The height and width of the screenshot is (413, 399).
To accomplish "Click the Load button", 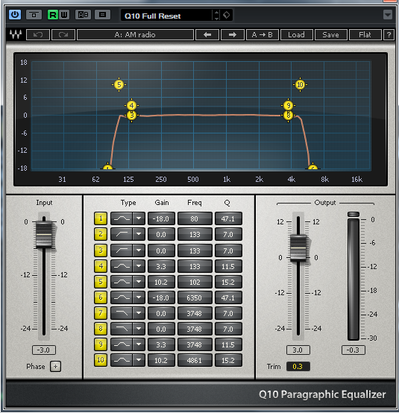I will [297, 35].
